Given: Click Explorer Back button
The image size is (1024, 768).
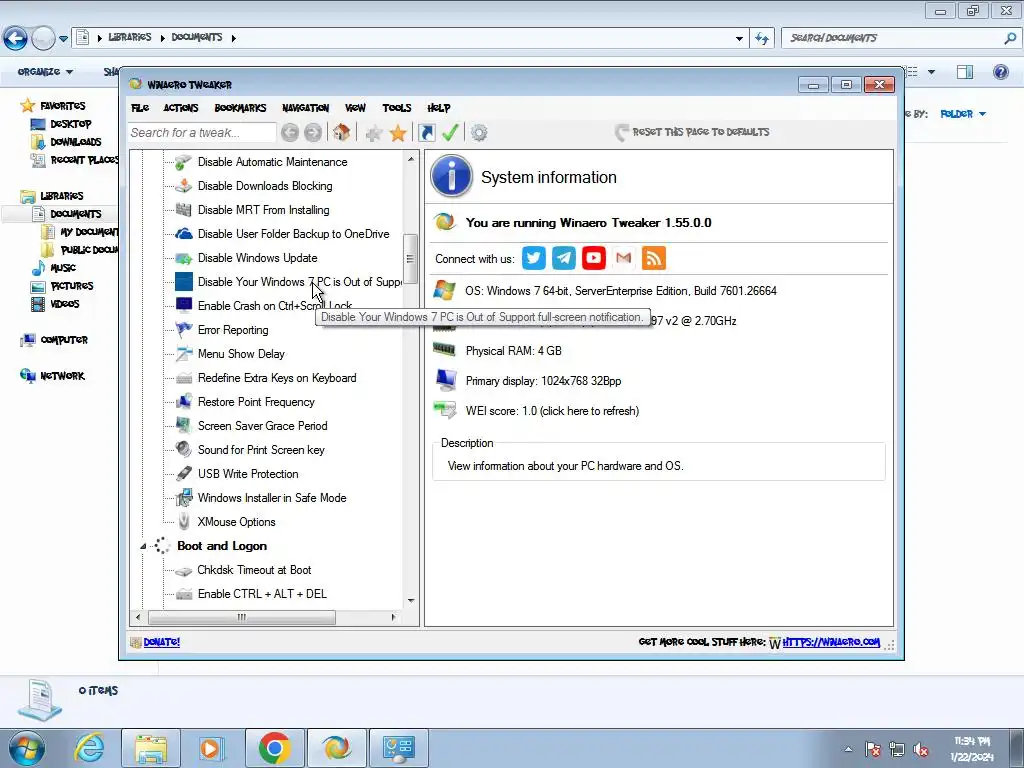Looking at the screenshot, I should pos(15,39).
